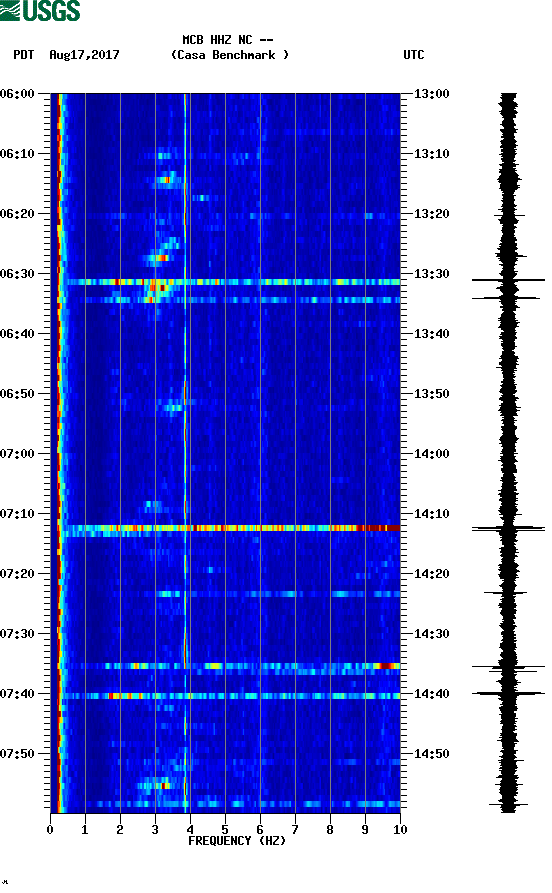Click the '07:40' PDT time label
Image resolution: width=552 pixels, height=893 pixels.
point(18,694)
